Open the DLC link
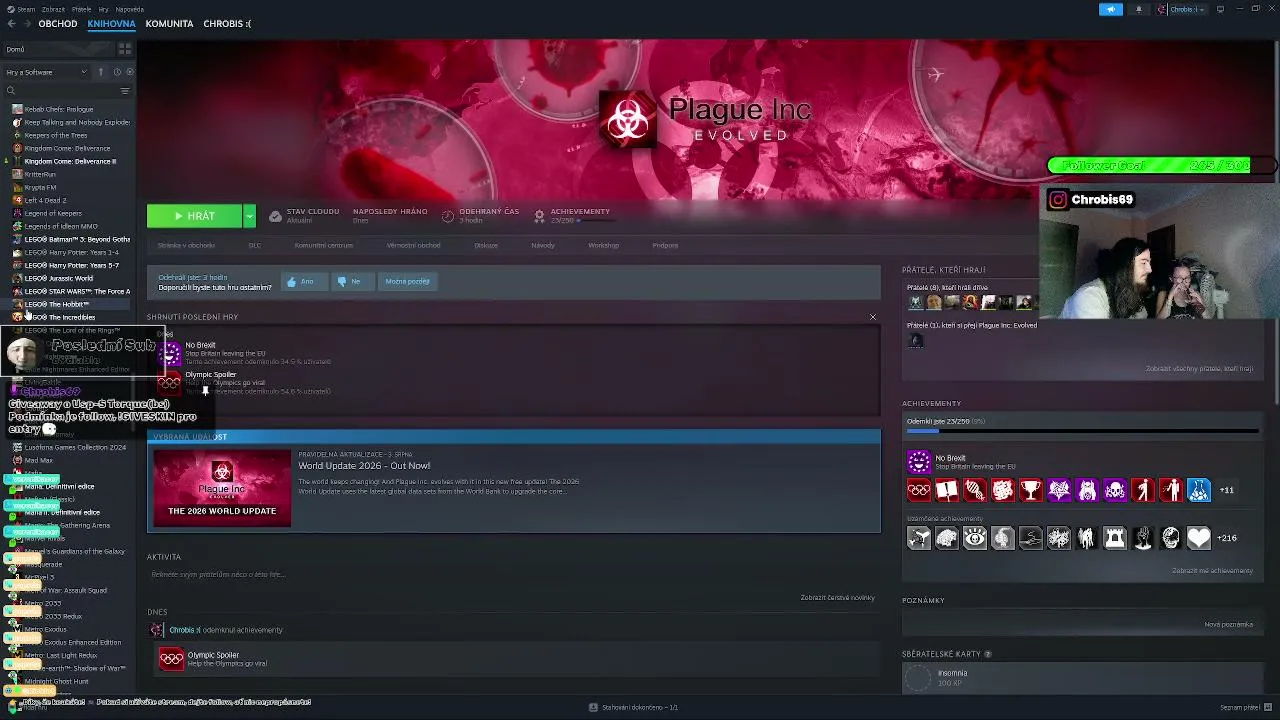This screenshot has height=720, width=1280. pos(254,245)
